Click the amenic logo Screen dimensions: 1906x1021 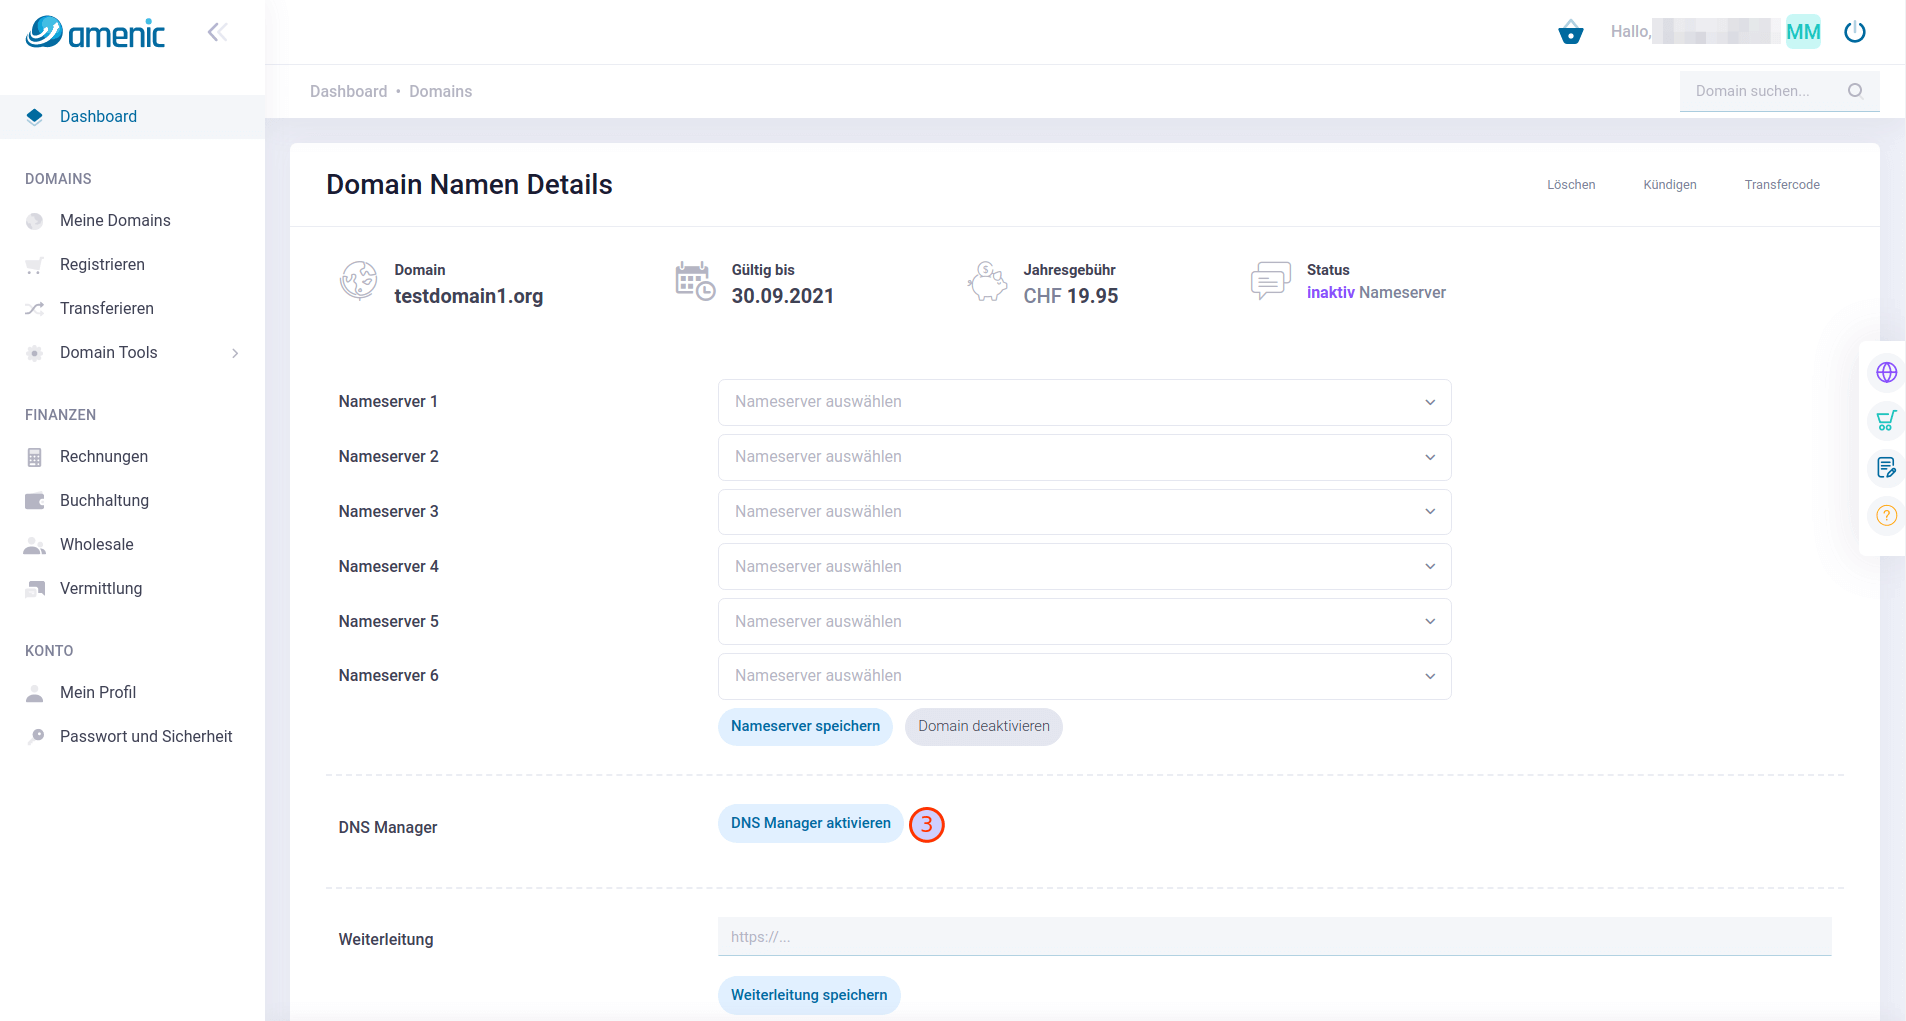tap(95, 32)
